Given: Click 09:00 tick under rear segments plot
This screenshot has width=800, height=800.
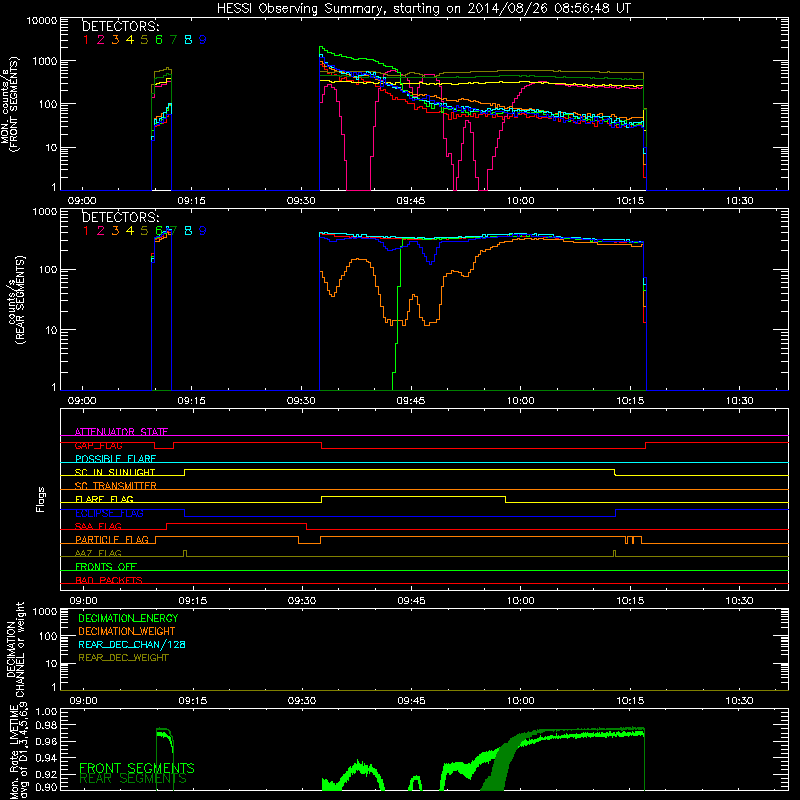Looking at the screenshot, I should point(82,401).
